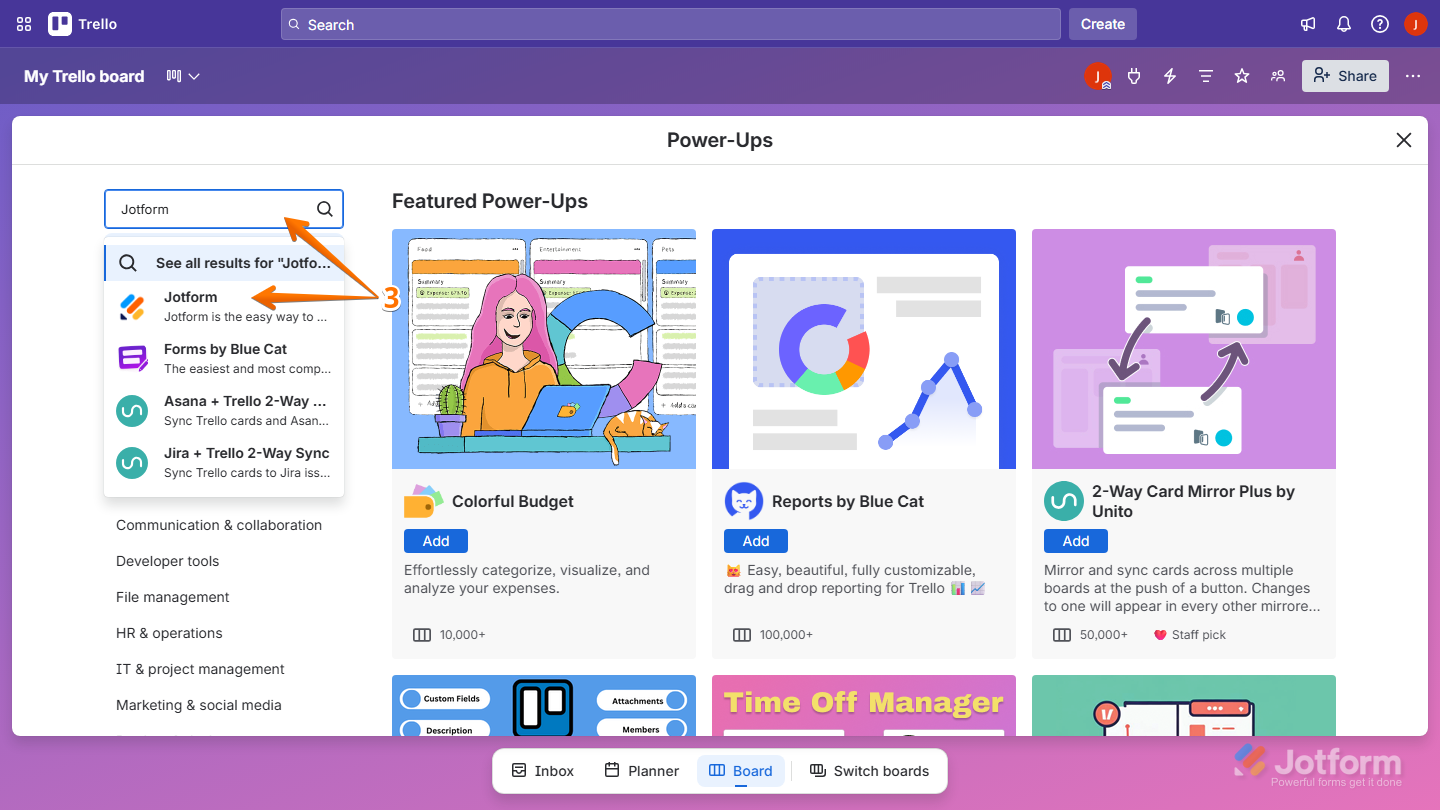Open the help question mark icon

[x=1379, y=24]
